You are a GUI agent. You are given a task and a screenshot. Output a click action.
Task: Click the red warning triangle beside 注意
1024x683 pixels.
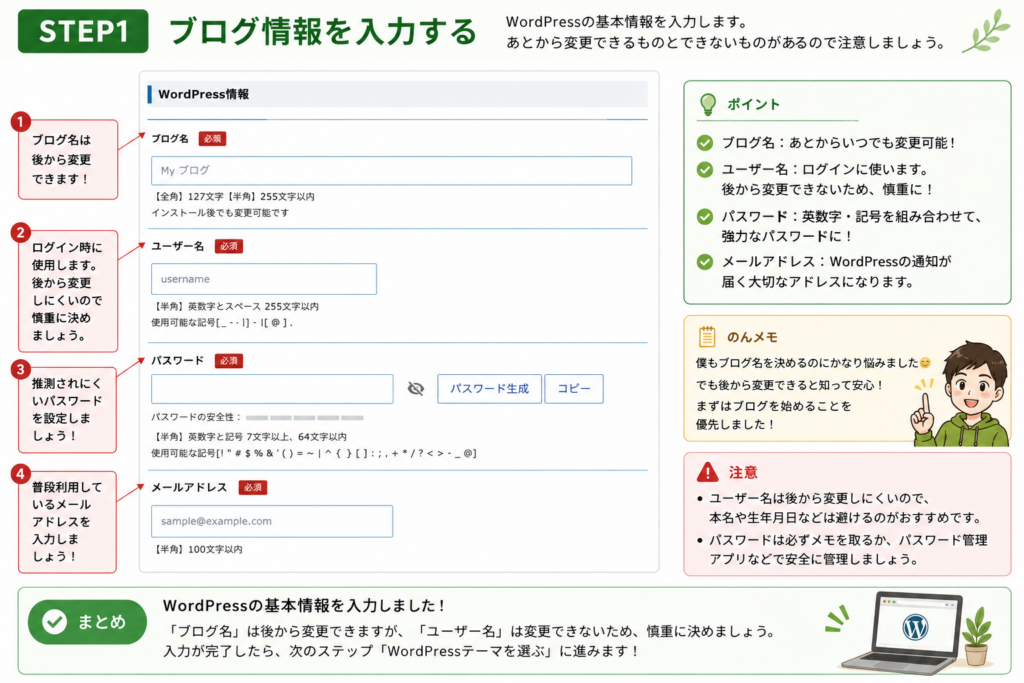point(707,471)
